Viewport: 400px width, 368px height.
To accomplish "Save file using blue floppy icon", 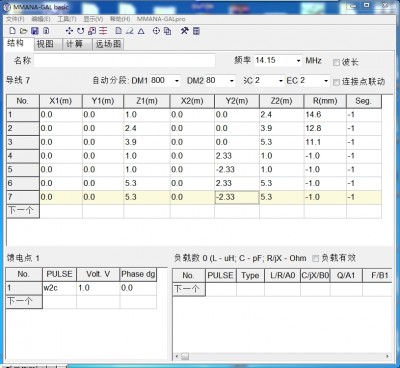I will pos(35,31).
